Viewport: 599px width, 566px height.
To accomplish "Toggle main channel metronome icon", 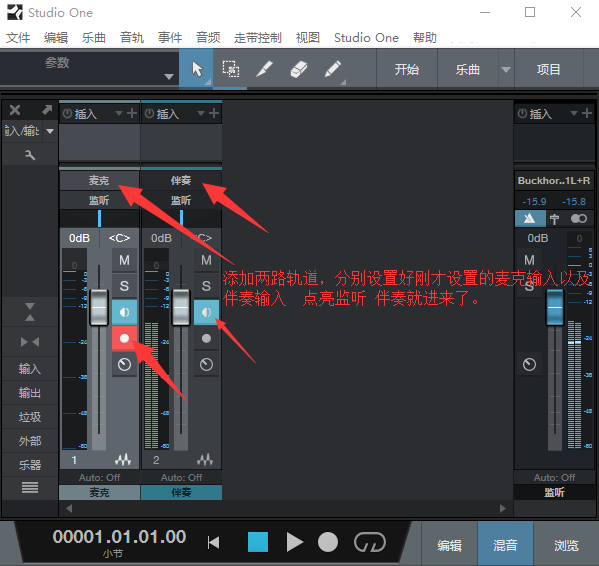I will click(530, 218).
